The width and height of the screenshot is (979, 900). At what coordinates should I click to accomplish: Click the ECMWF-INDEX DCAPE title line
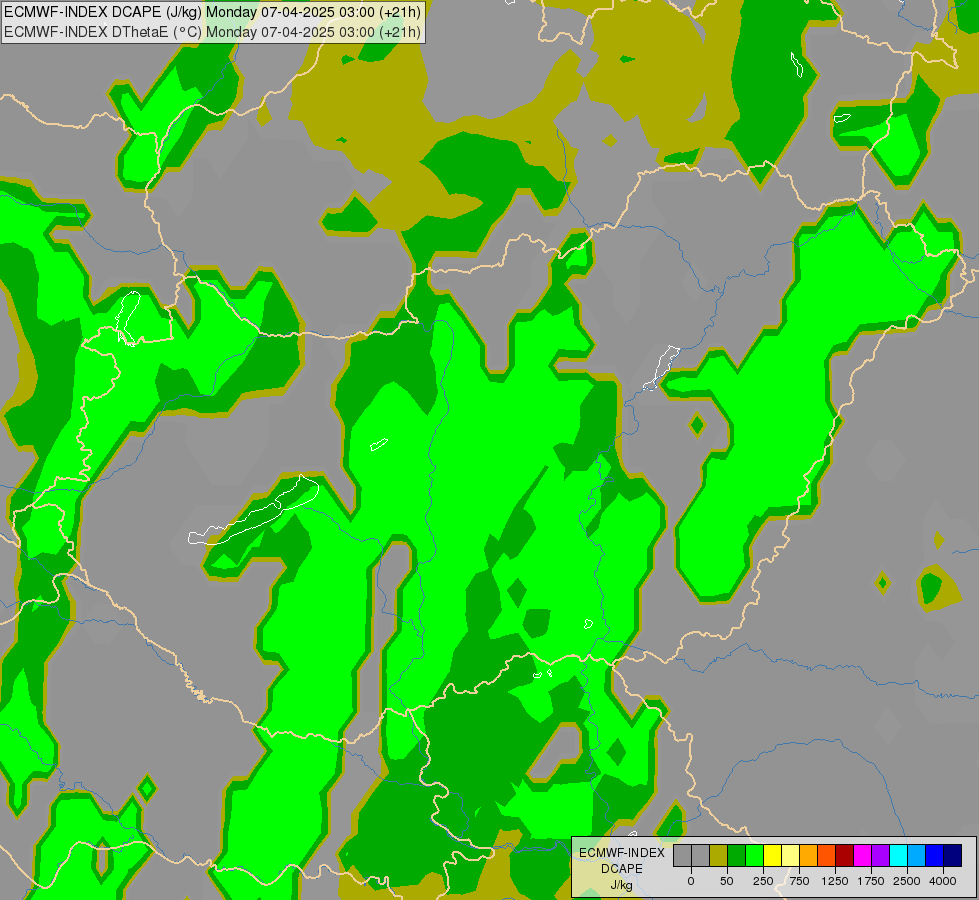point(213,12)
